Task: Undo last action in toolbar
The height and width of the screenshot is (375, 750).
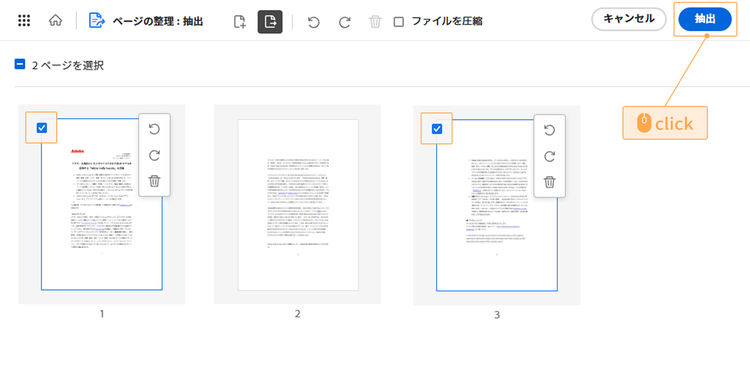Action: pyautogui.click(x=314, y=22)
